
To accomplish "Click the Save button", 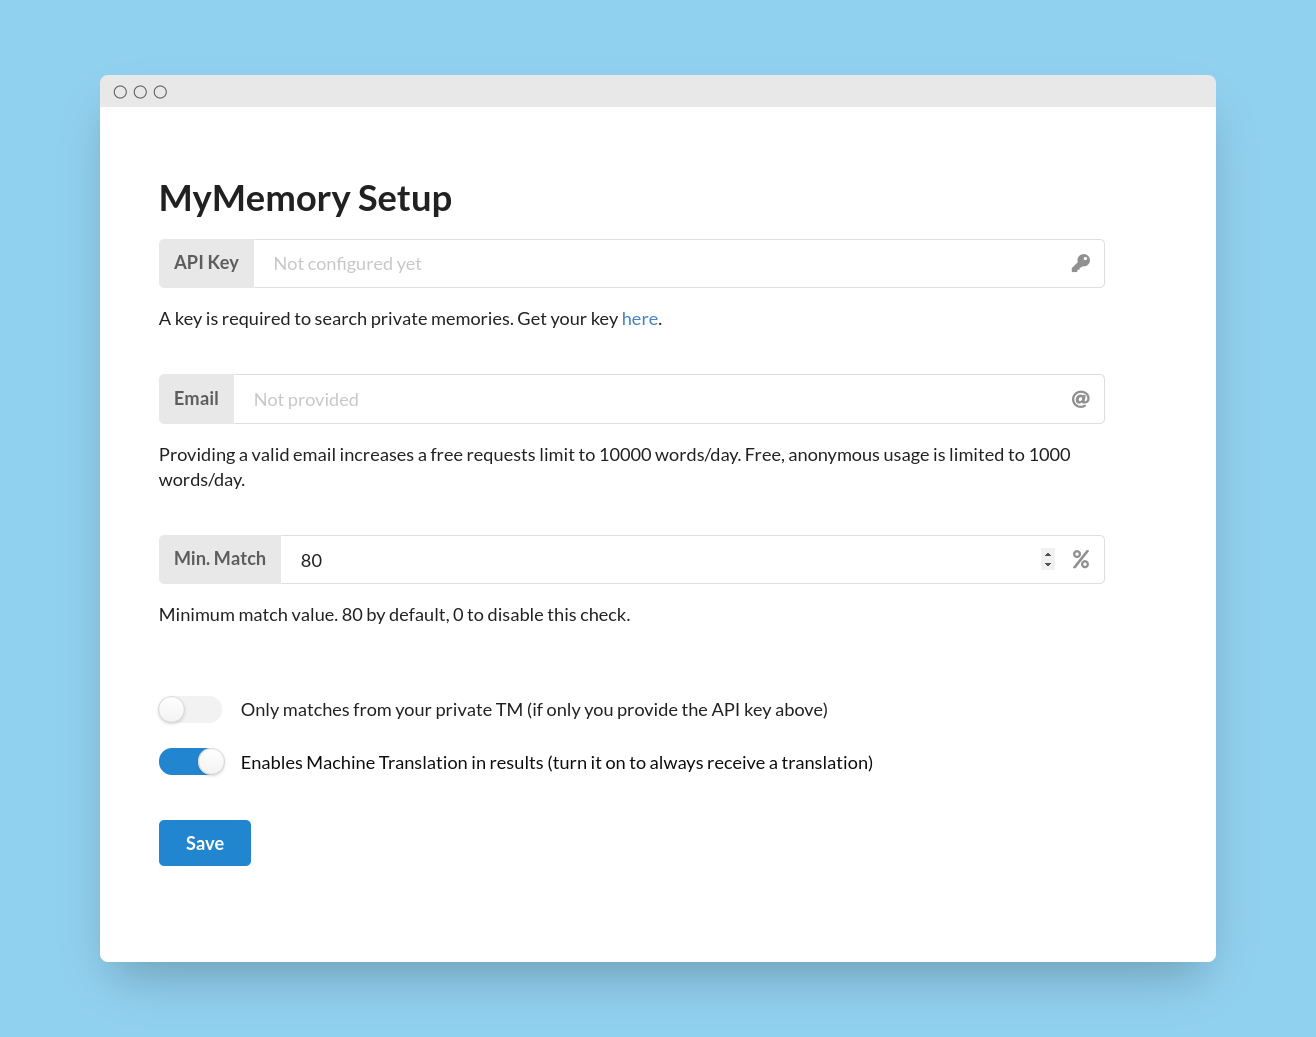I will (205, 843).
